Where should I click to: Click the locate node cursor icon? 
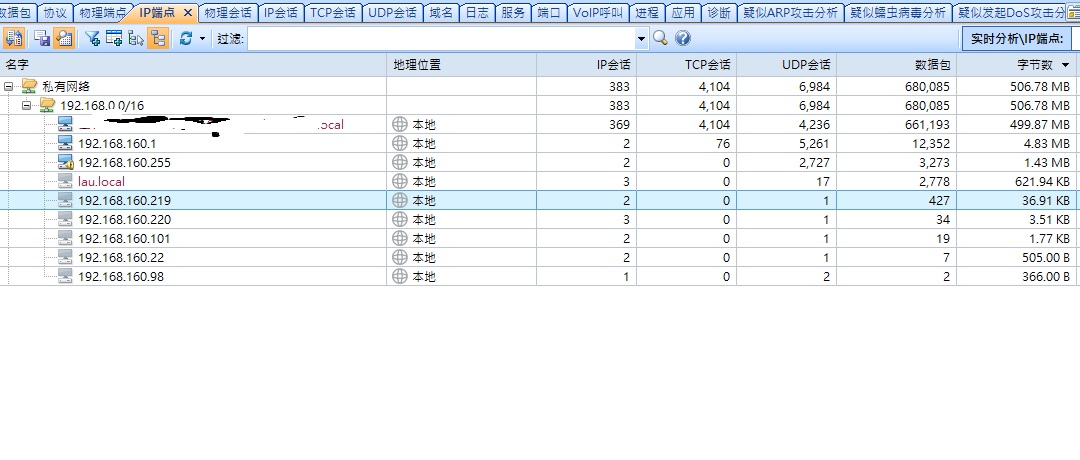[136, 39]
